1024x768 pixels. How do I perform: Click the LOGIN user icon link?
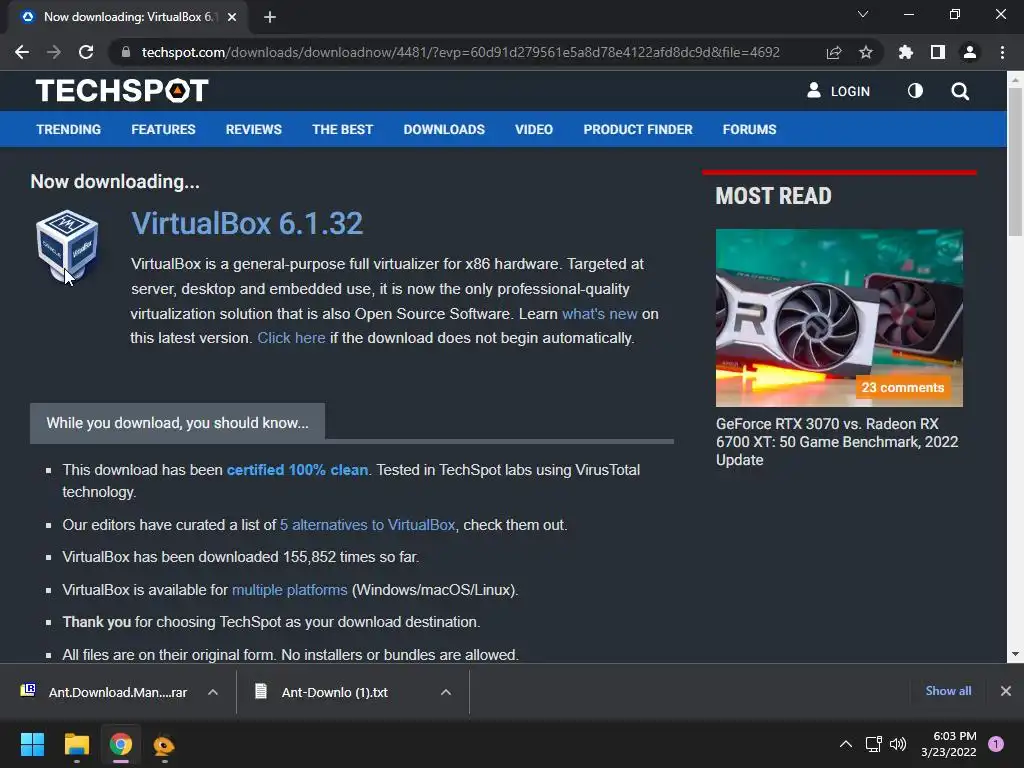pyautogui.click(x=839, y=91)
